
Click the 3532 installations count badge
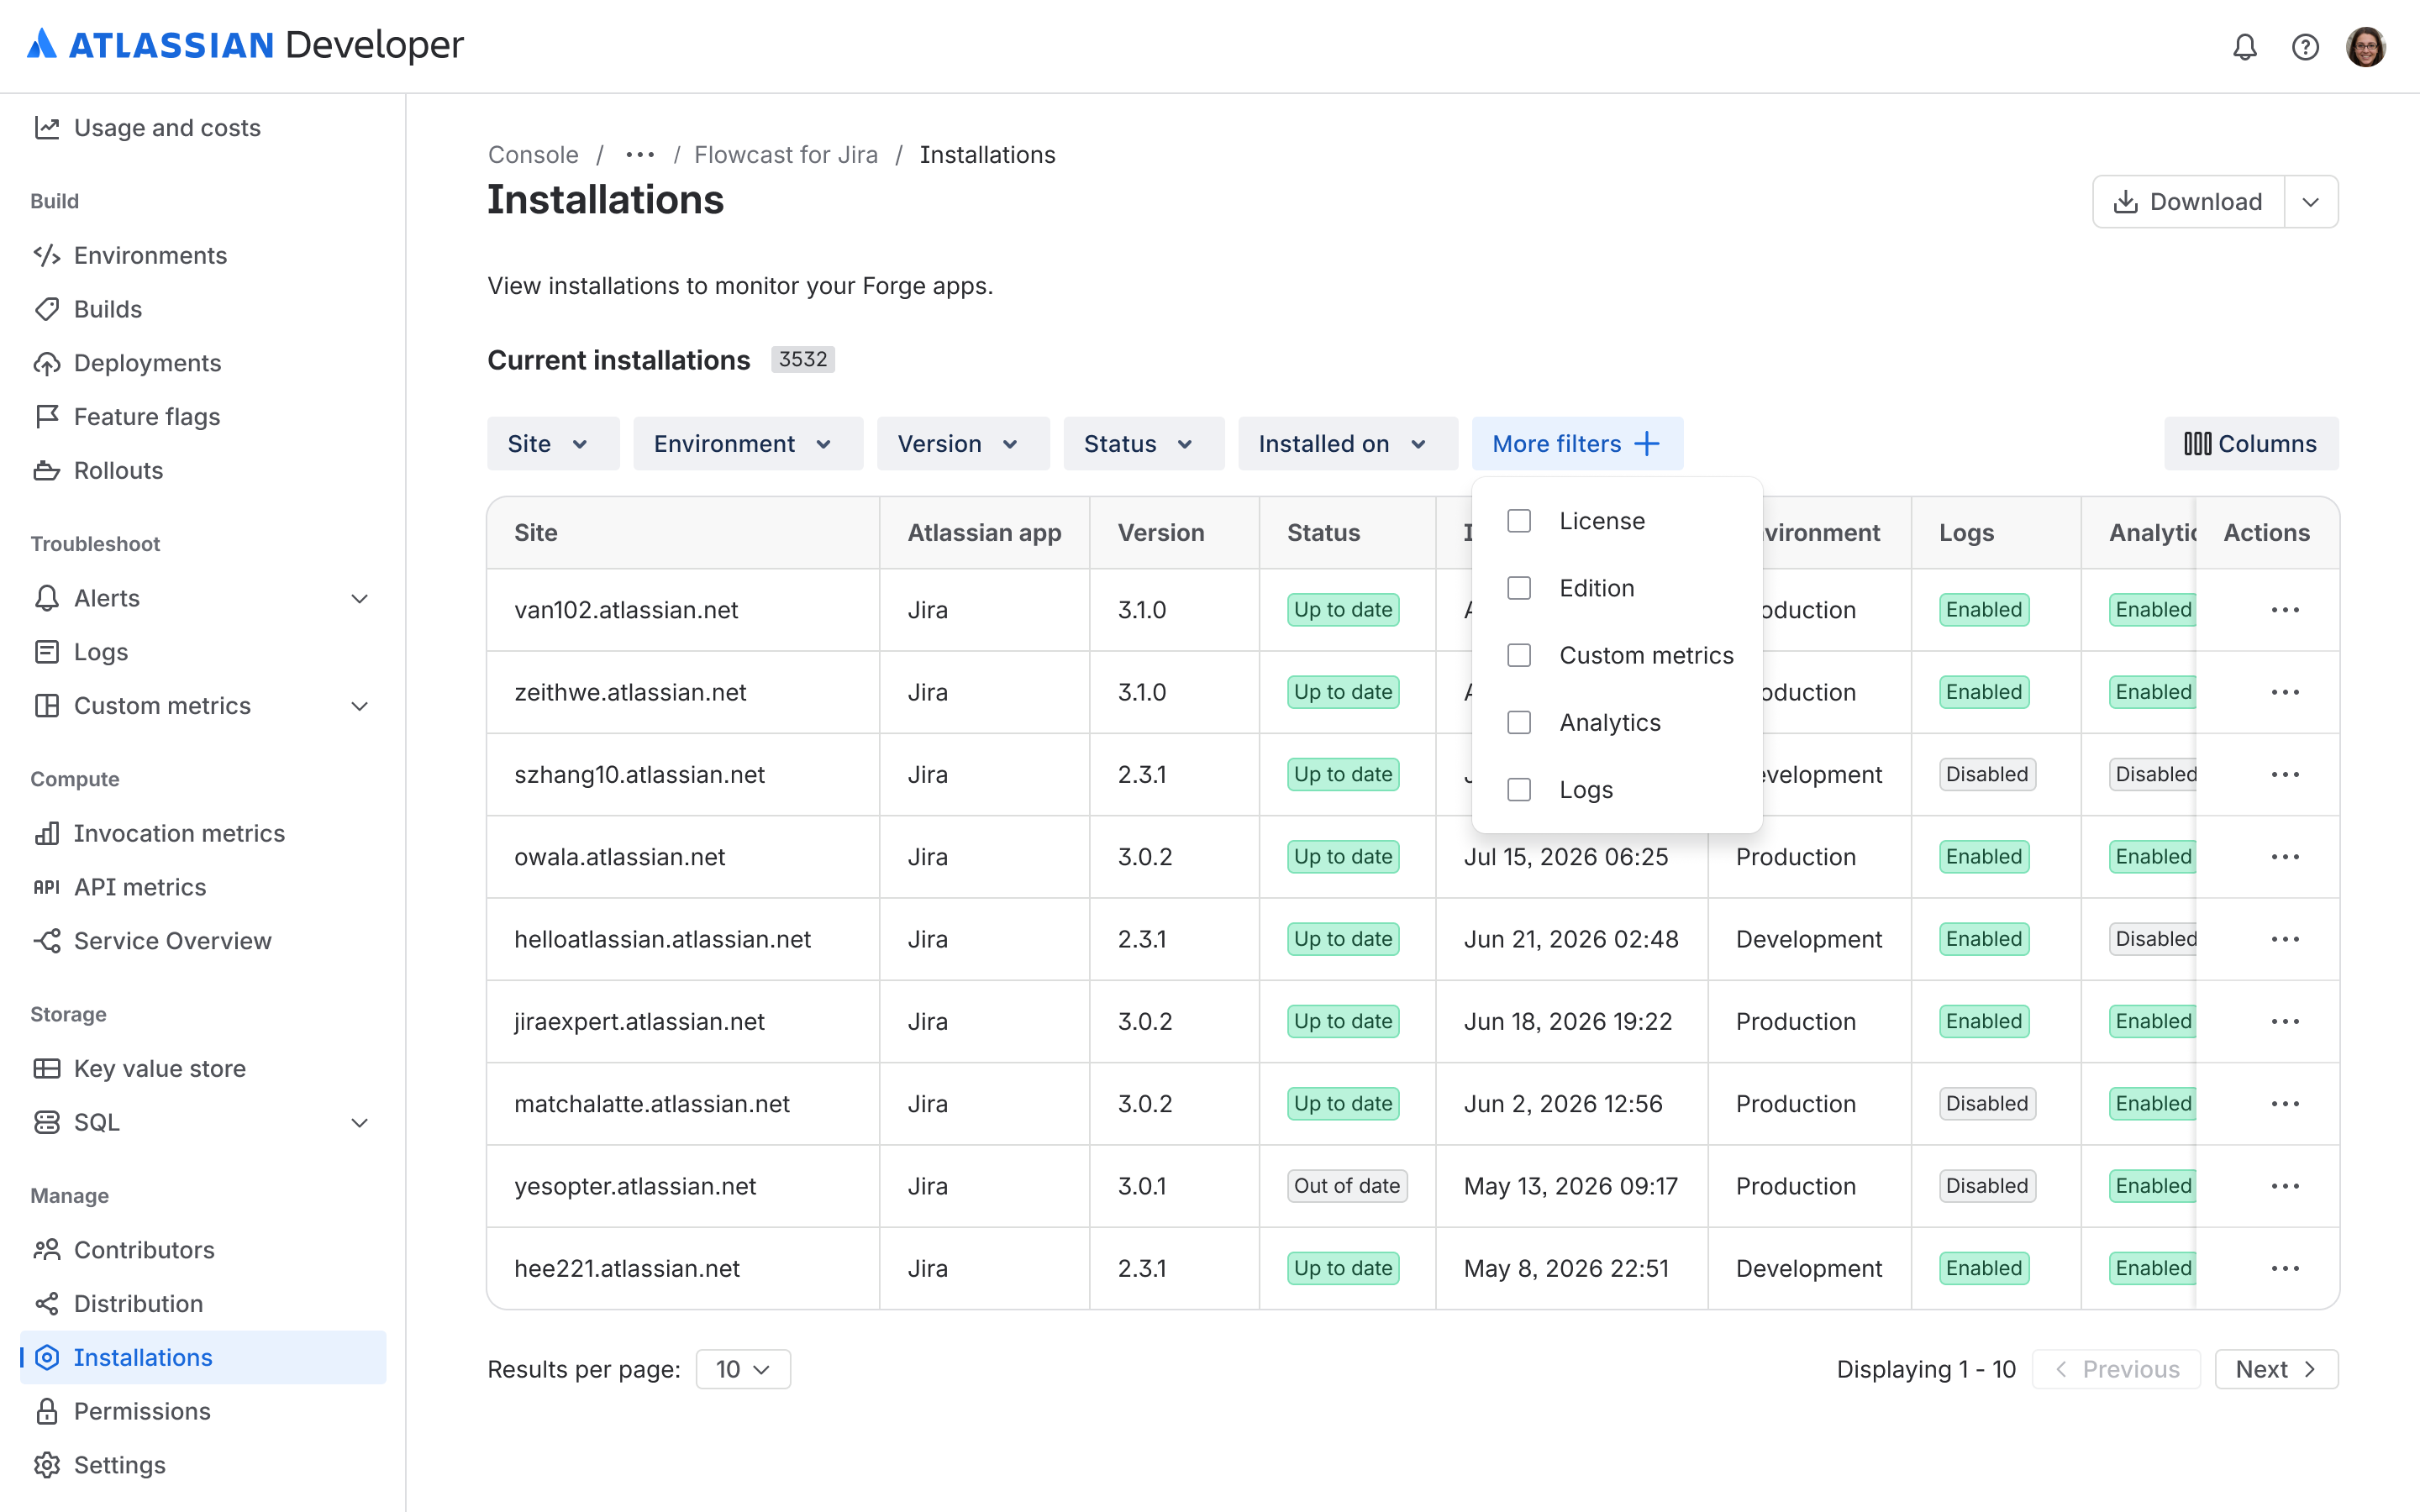[x=803, y=359]
